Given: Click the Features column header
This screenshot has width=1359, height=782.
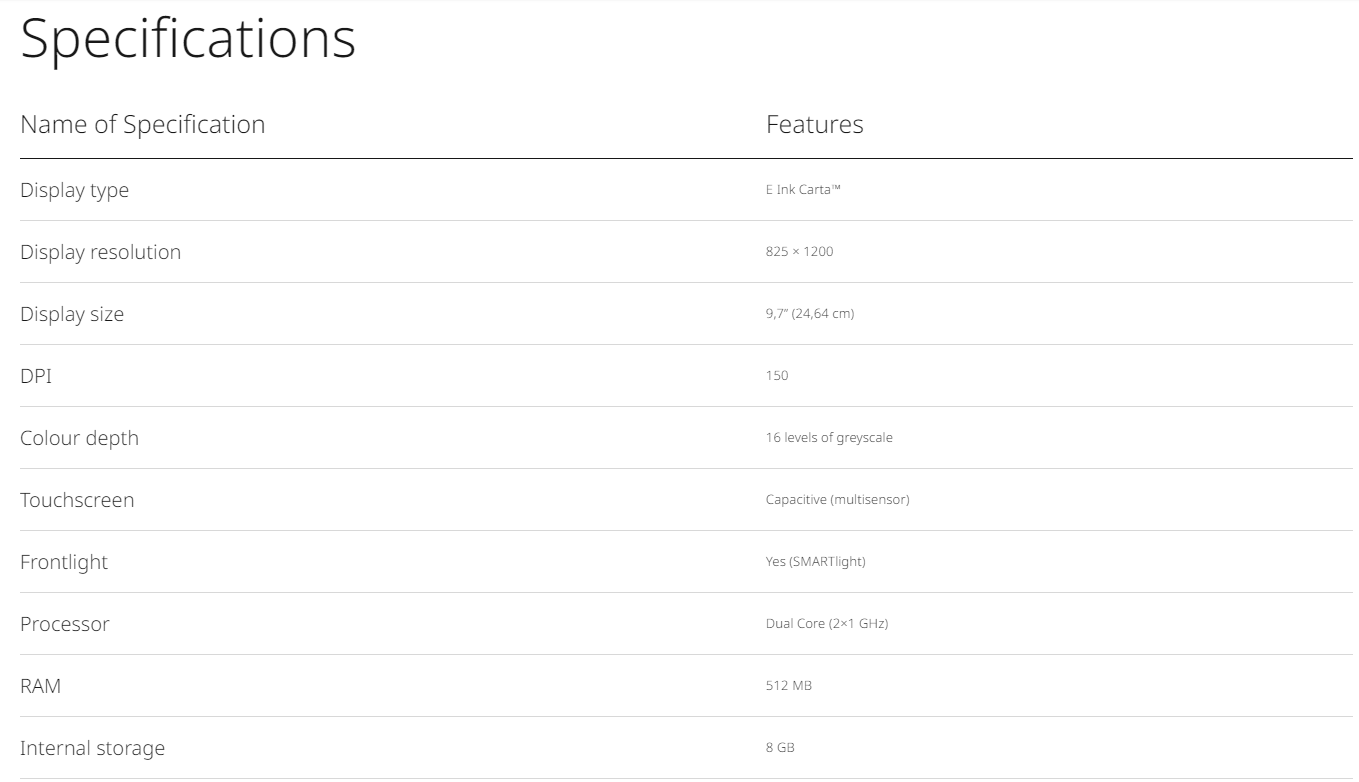Looking at the screenshot, I should [814, 124].
